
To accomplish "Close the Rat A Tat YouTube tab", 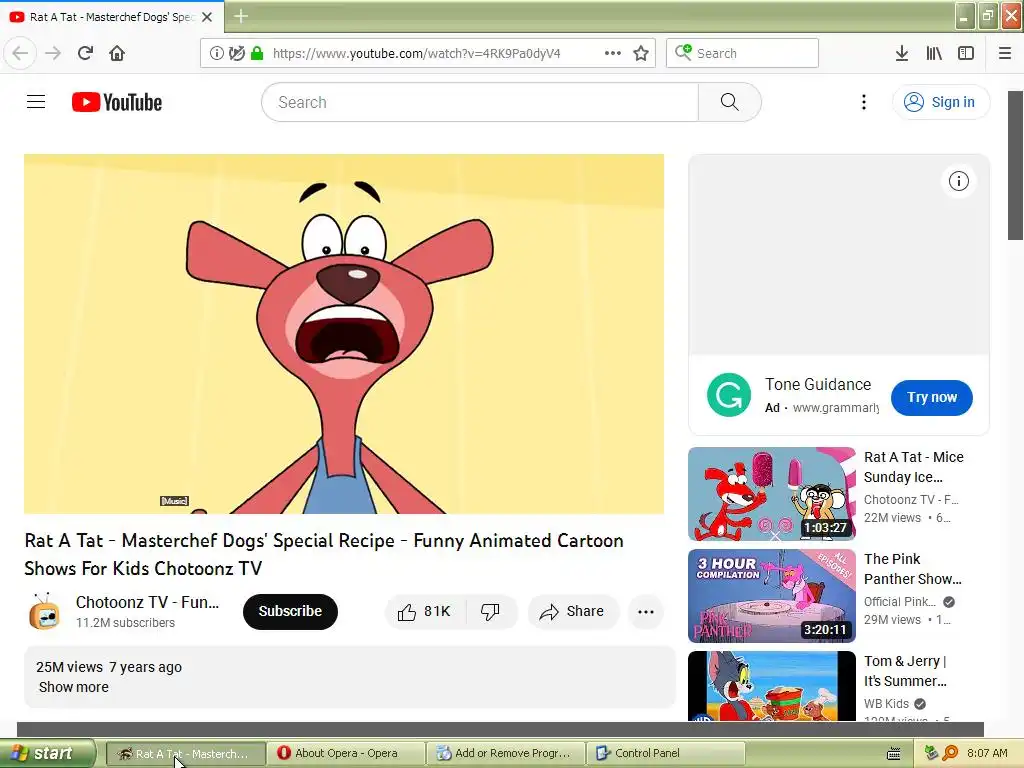I will (207, 17).
